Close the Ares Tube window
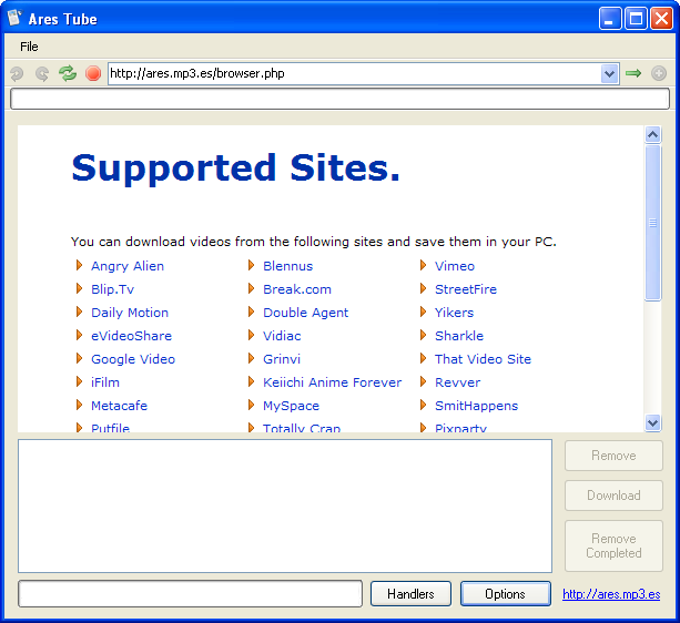Viewport: 680px width, 623px height. pyautogui.click(x=661, y=19)
